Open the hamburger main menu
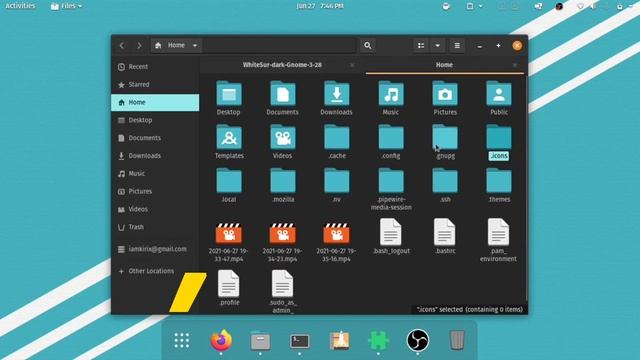This screenshot has height=360, width=640. (x=457, y=45)
